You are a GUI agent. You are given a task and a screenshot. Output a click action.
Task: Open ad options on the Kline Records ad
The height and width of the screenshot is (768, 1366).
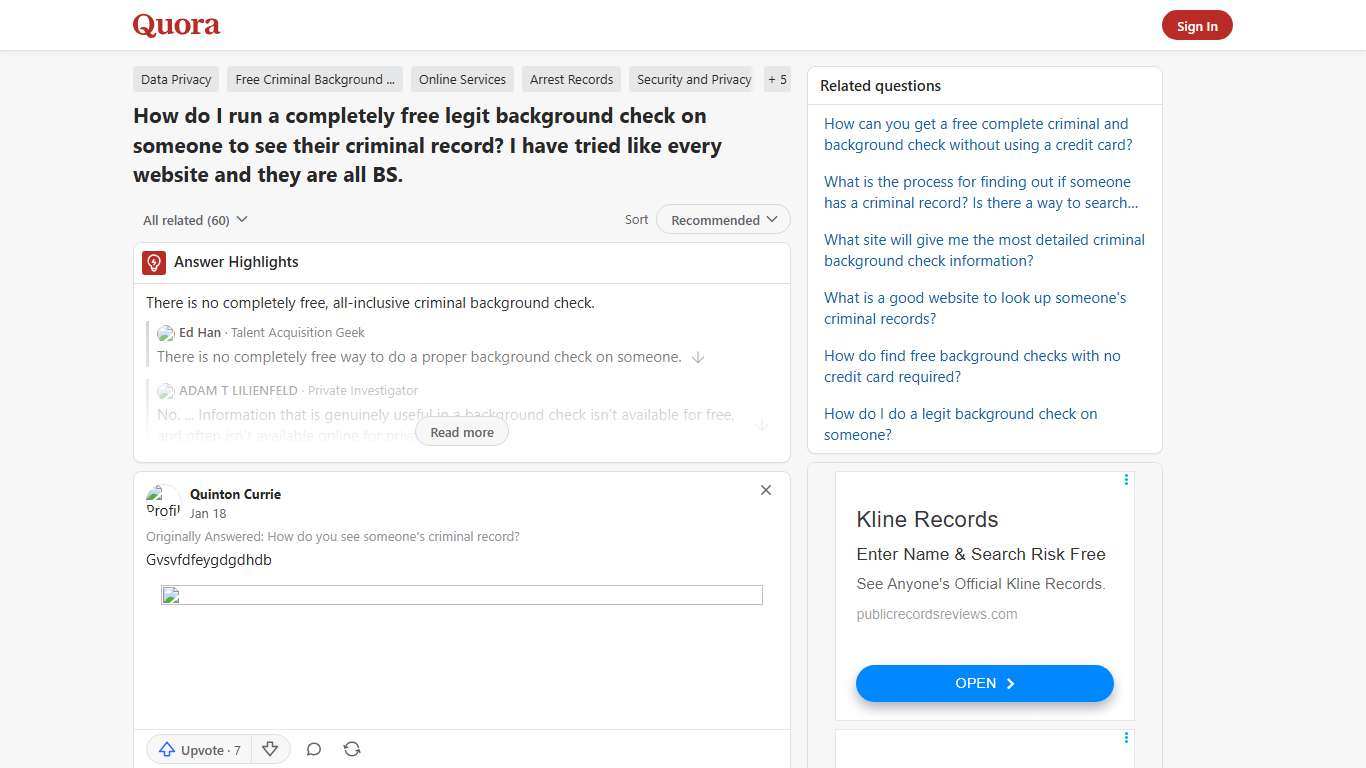click(x=1126, y=479)
